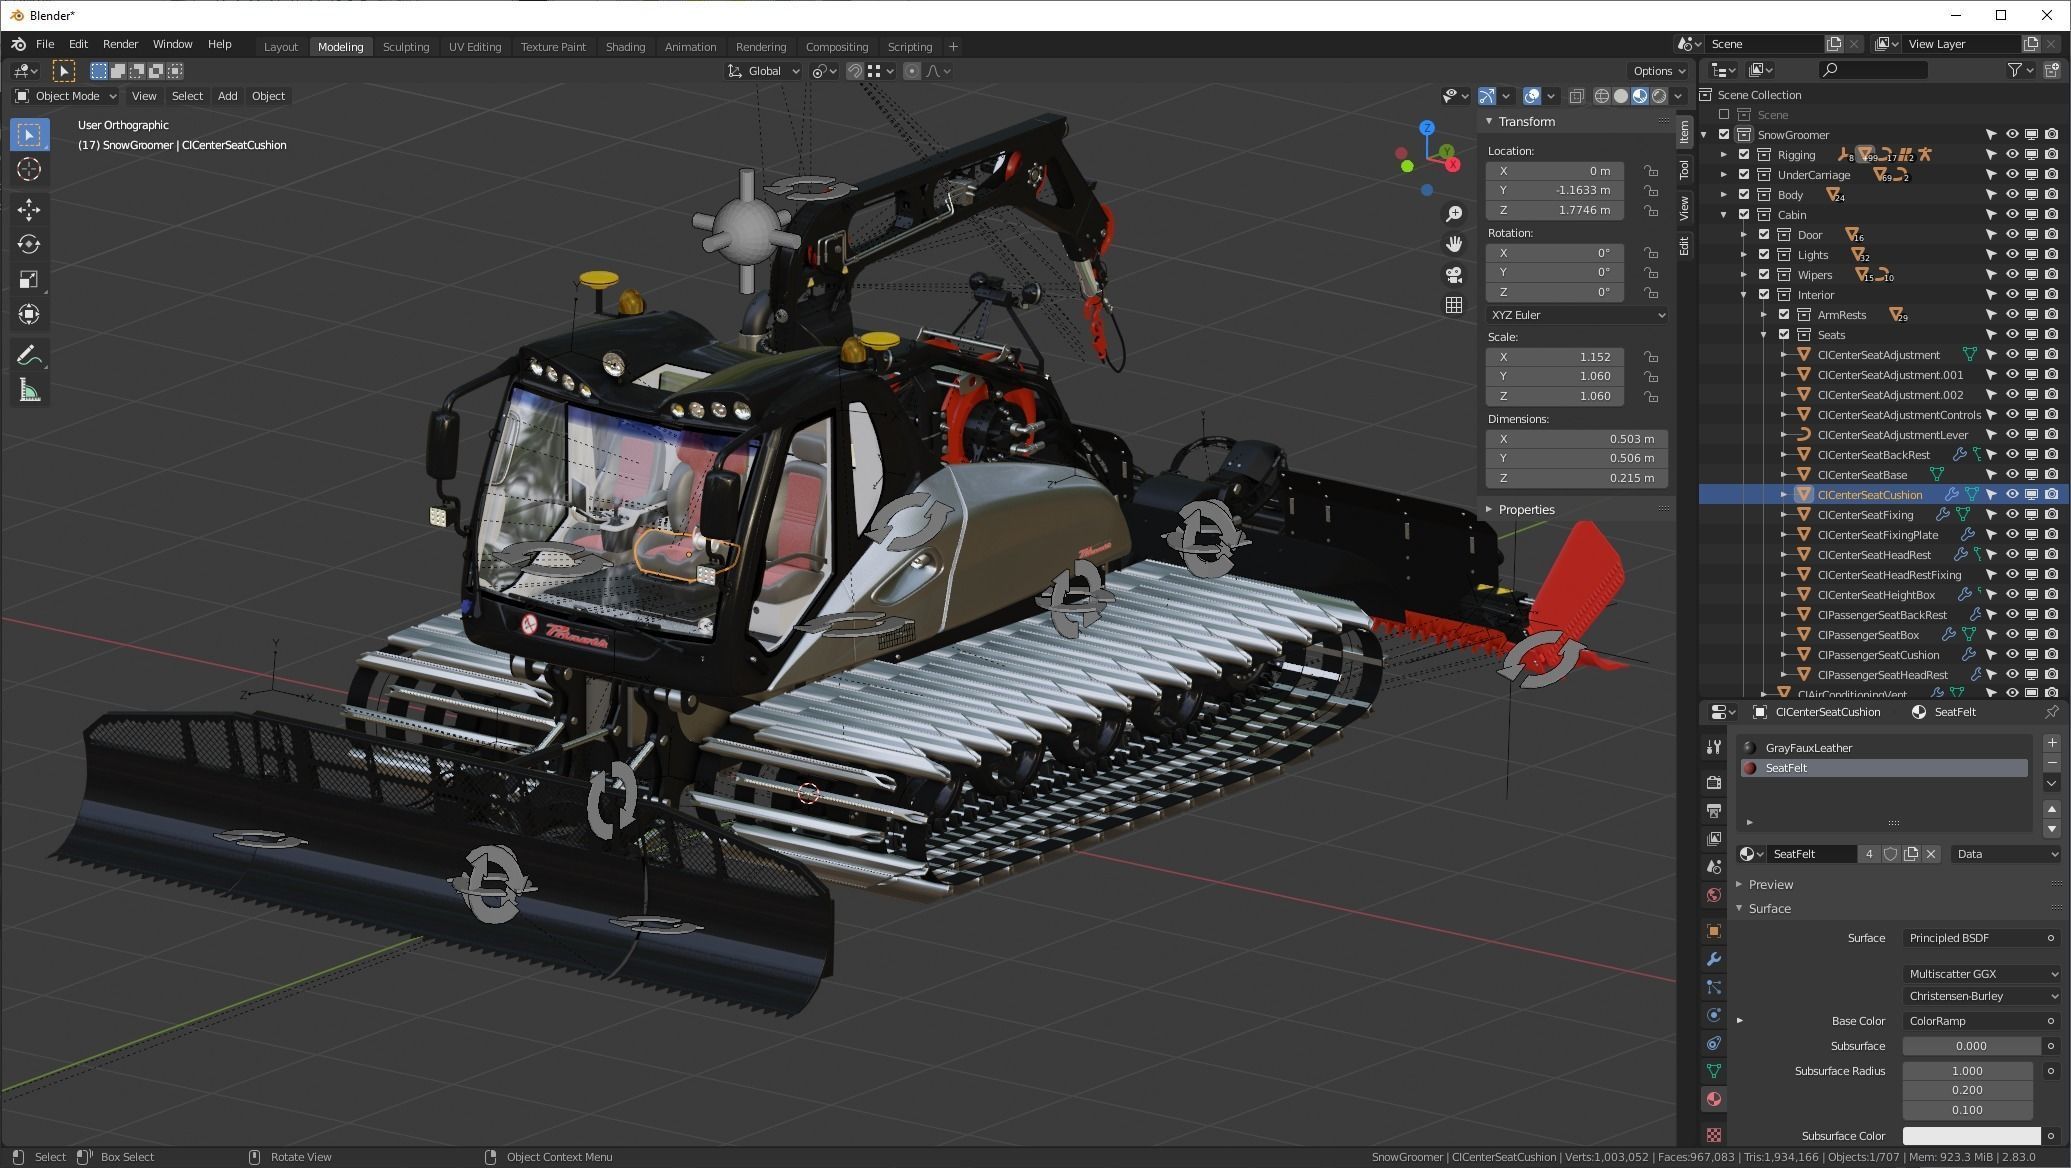This screenshot has height=1168, width=2071.
Task: Open World properties globe tab
Action: pyautogui.click(x=1714, y=895)
